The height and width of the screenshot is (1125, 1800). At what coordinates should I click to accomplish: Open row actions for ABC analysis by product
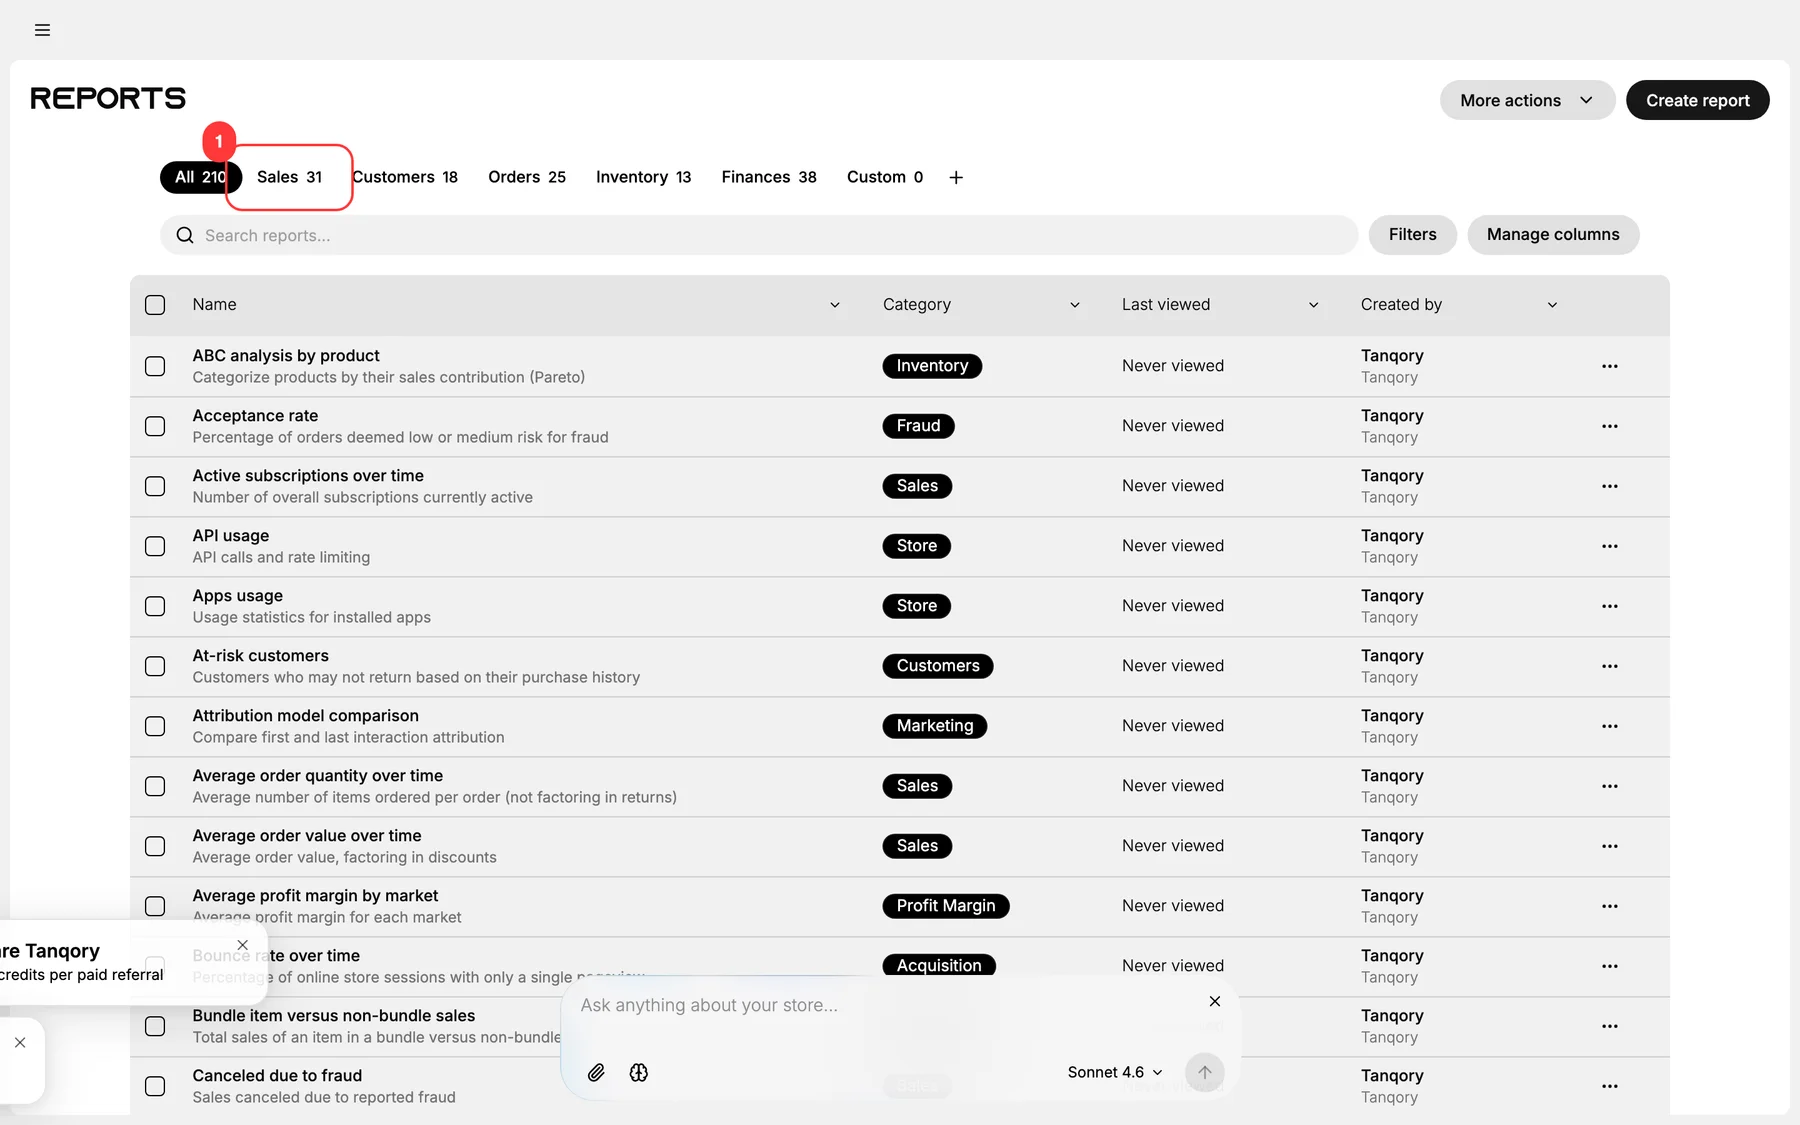[1609, 366]
